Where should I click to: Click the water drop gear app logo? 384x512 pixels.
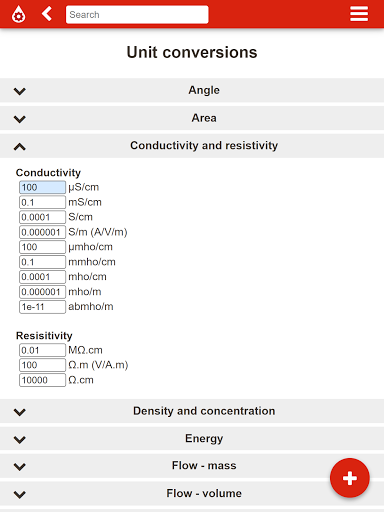(x=18, y=14)
